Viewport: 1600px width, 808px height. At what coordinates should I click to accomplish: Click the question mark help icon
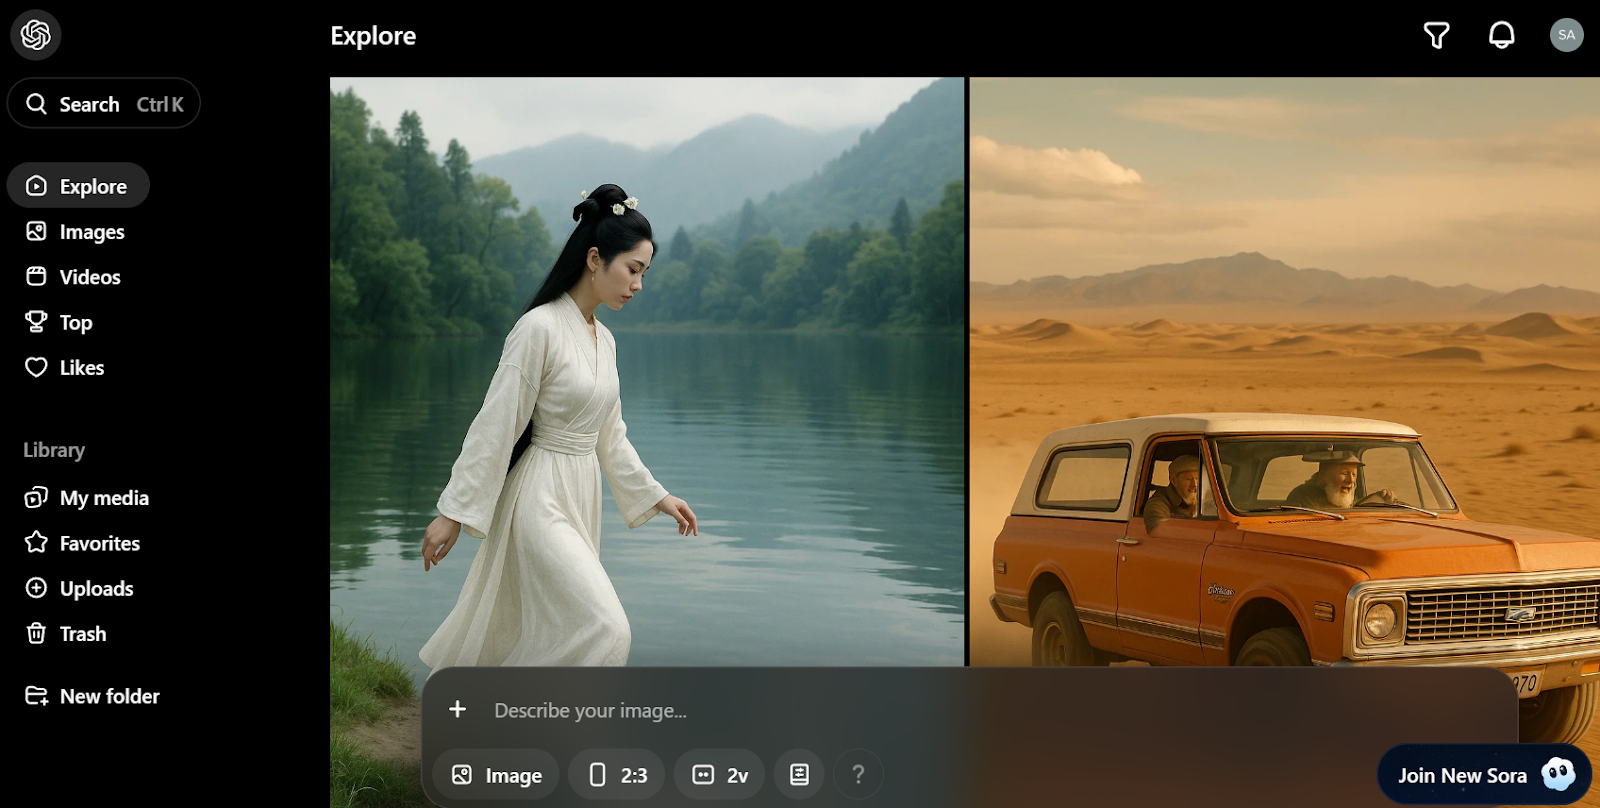[858, 775]
